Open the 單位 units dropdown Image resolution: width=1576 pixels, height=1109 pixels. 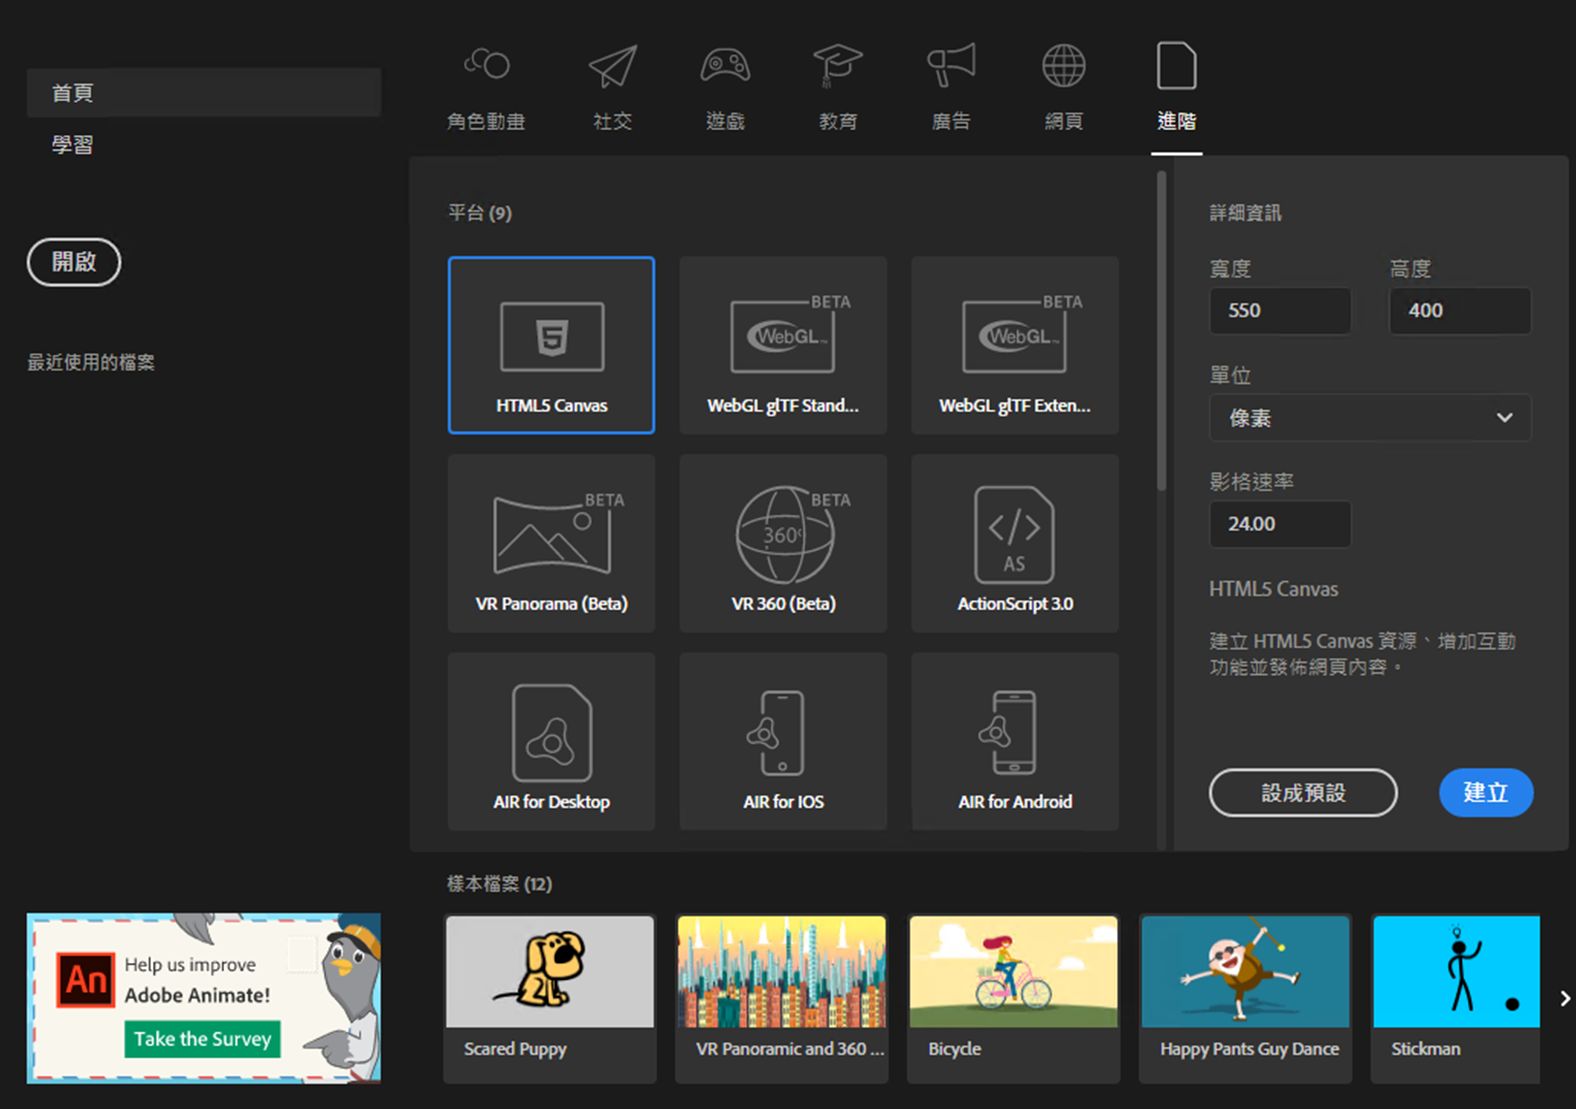point(1370,418)
